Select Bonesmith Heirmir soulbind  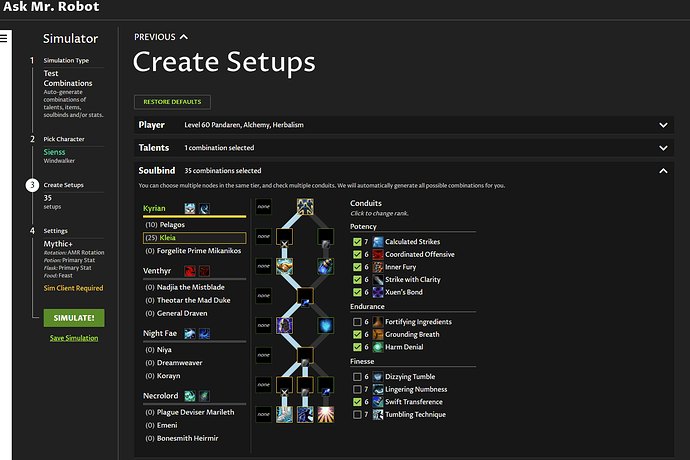194,438
